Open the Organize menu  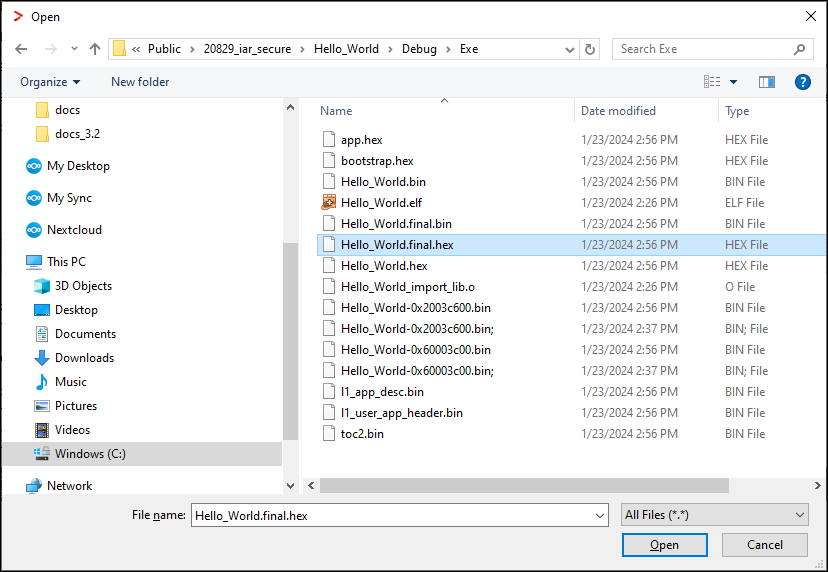50,82
